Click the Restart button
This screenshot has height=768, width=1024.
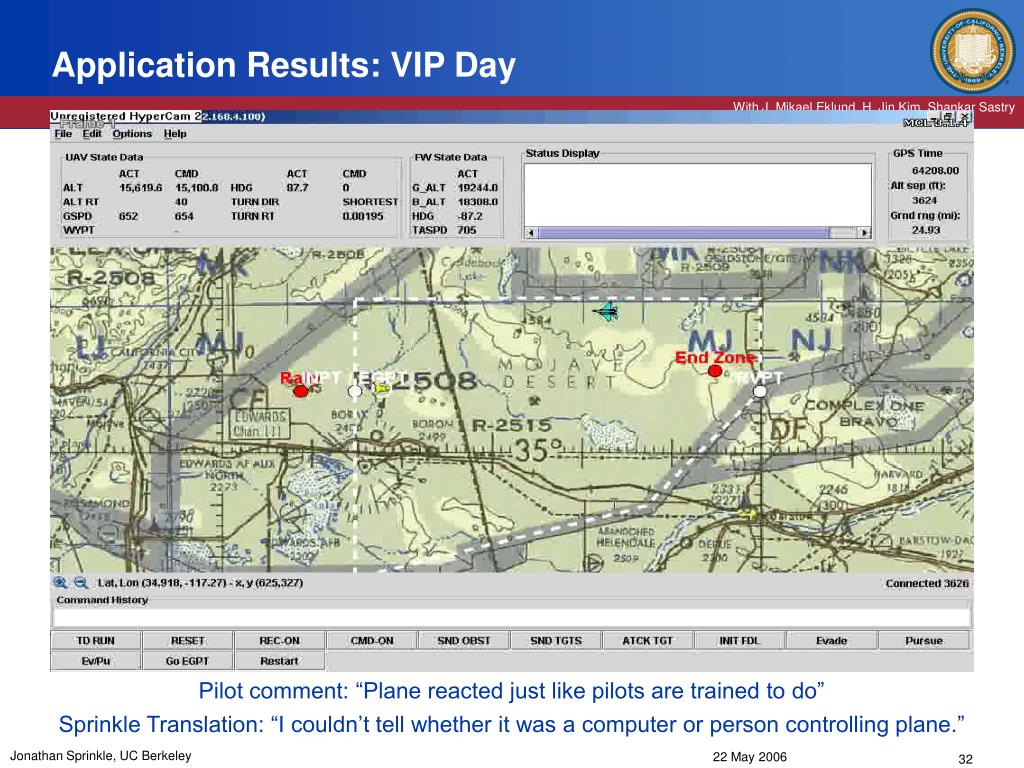point(280,661)
